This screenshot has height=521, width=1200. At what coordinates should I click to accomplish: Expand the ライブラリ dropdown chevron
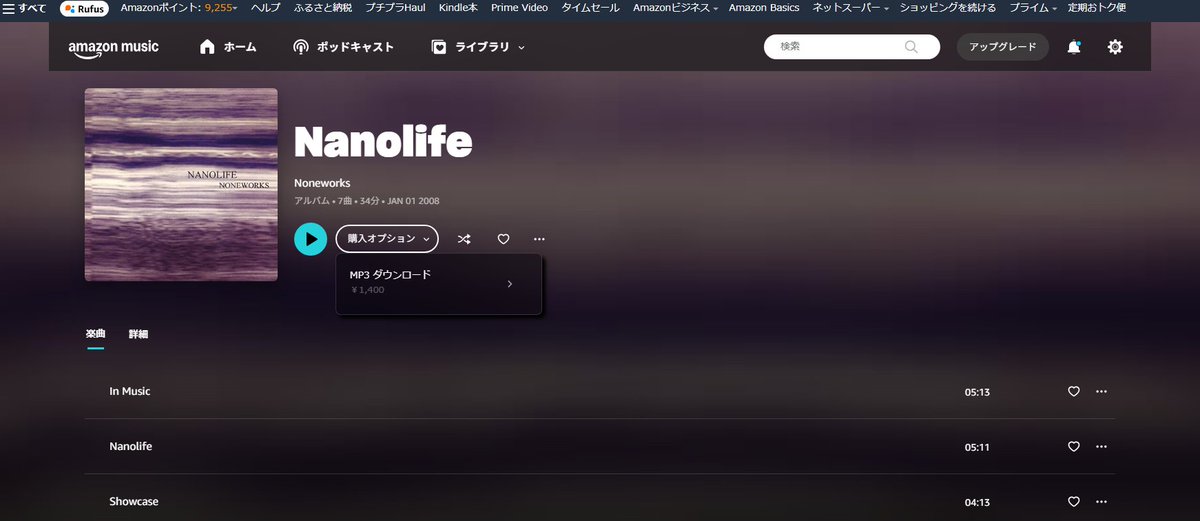(x=522, y=47)
